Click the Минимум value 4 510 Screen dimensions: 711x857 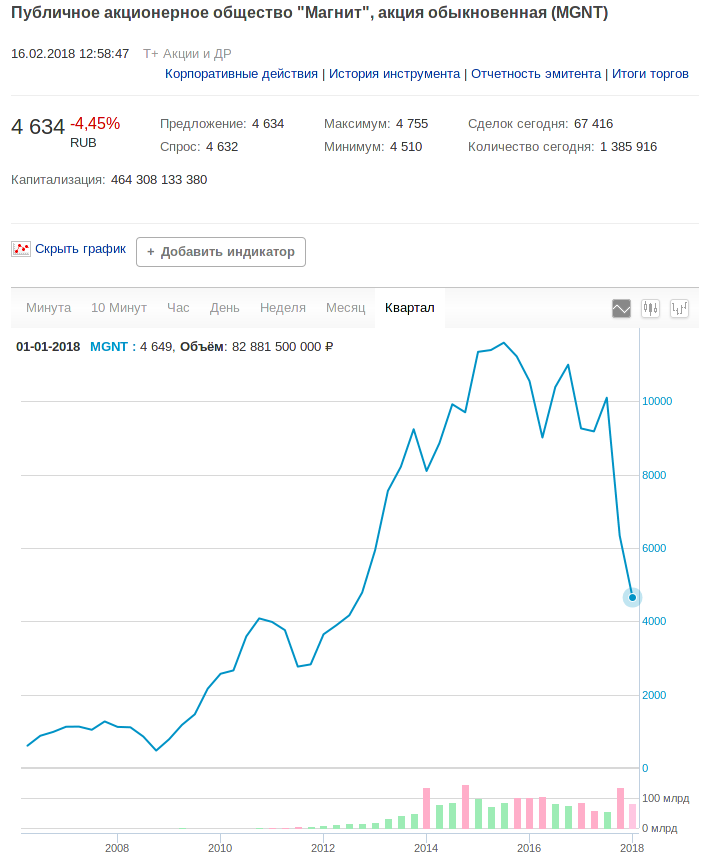pyautogui.click(x=406, y=147)
